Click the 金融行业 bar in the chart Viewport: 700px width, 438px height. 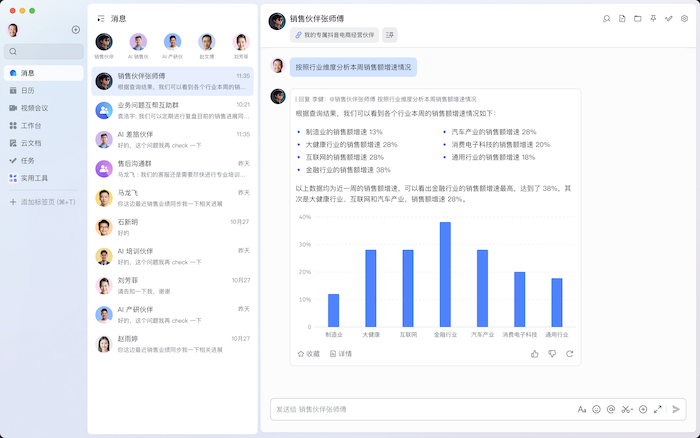445,274
